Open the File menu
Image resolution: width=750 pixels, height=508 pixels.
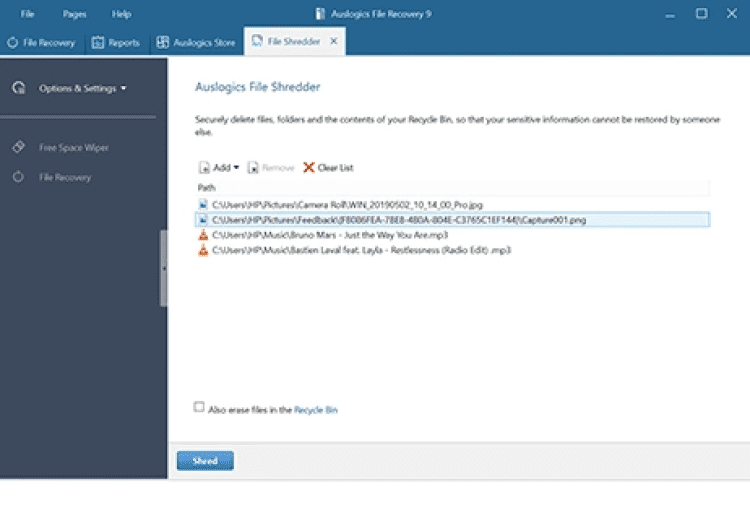tap(27, 14)
